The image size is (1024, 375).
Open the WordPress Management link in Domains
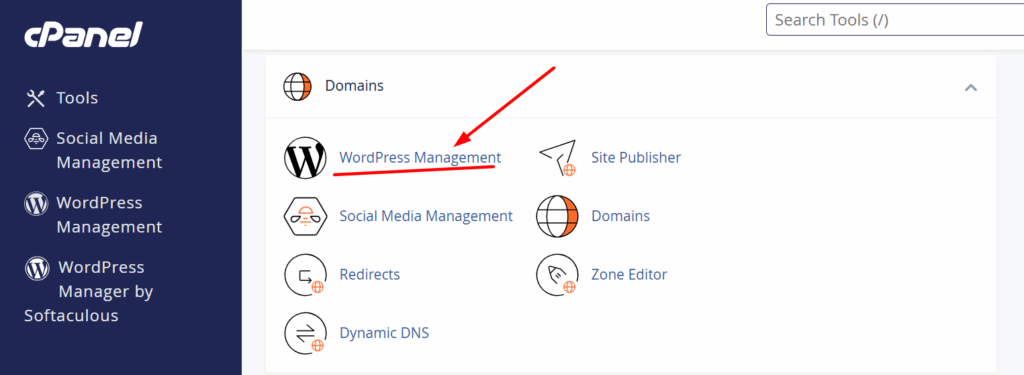421,157
